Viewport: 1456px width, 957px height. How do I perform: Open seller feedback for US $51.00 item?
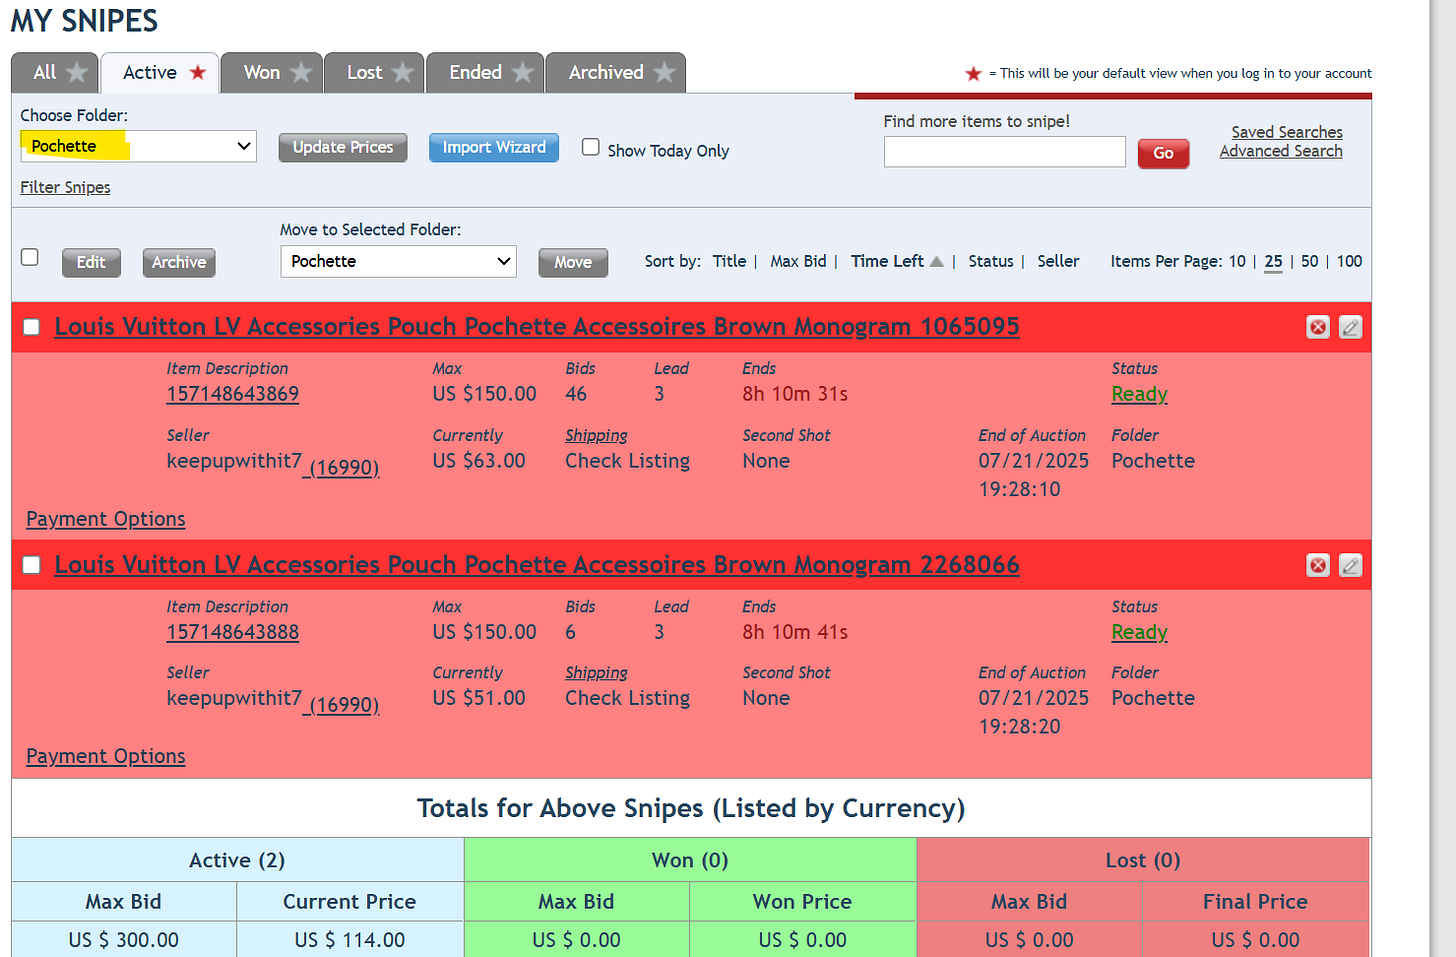tap(341, 705)
